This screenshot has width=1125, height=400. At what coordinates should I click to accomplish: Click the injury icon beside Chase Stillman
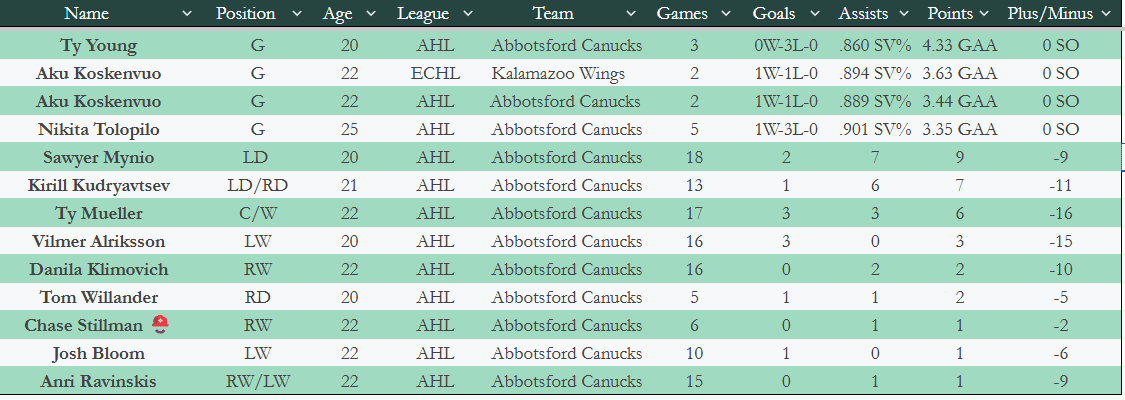pyautogui.click(x=160, y=325)
